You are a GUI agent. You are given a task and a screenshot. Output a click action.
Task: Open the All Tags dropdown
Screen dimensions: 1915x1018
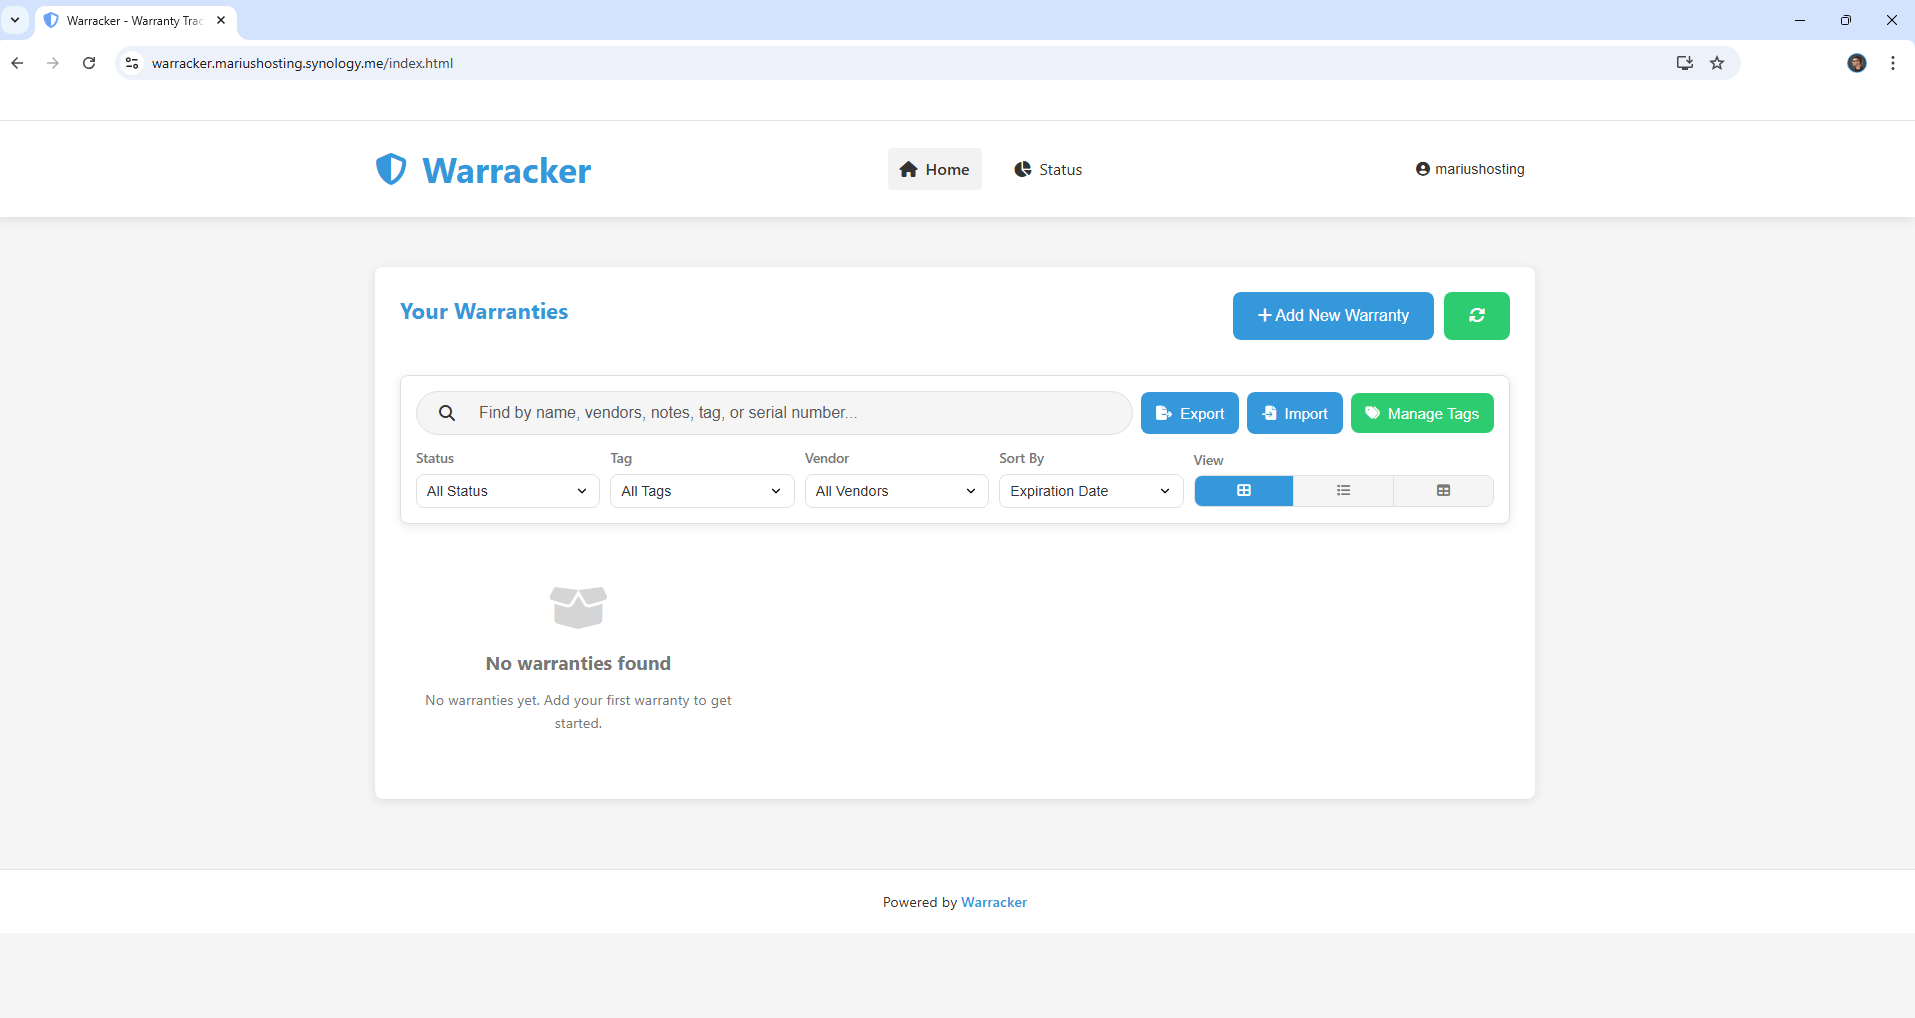point(702,491)
